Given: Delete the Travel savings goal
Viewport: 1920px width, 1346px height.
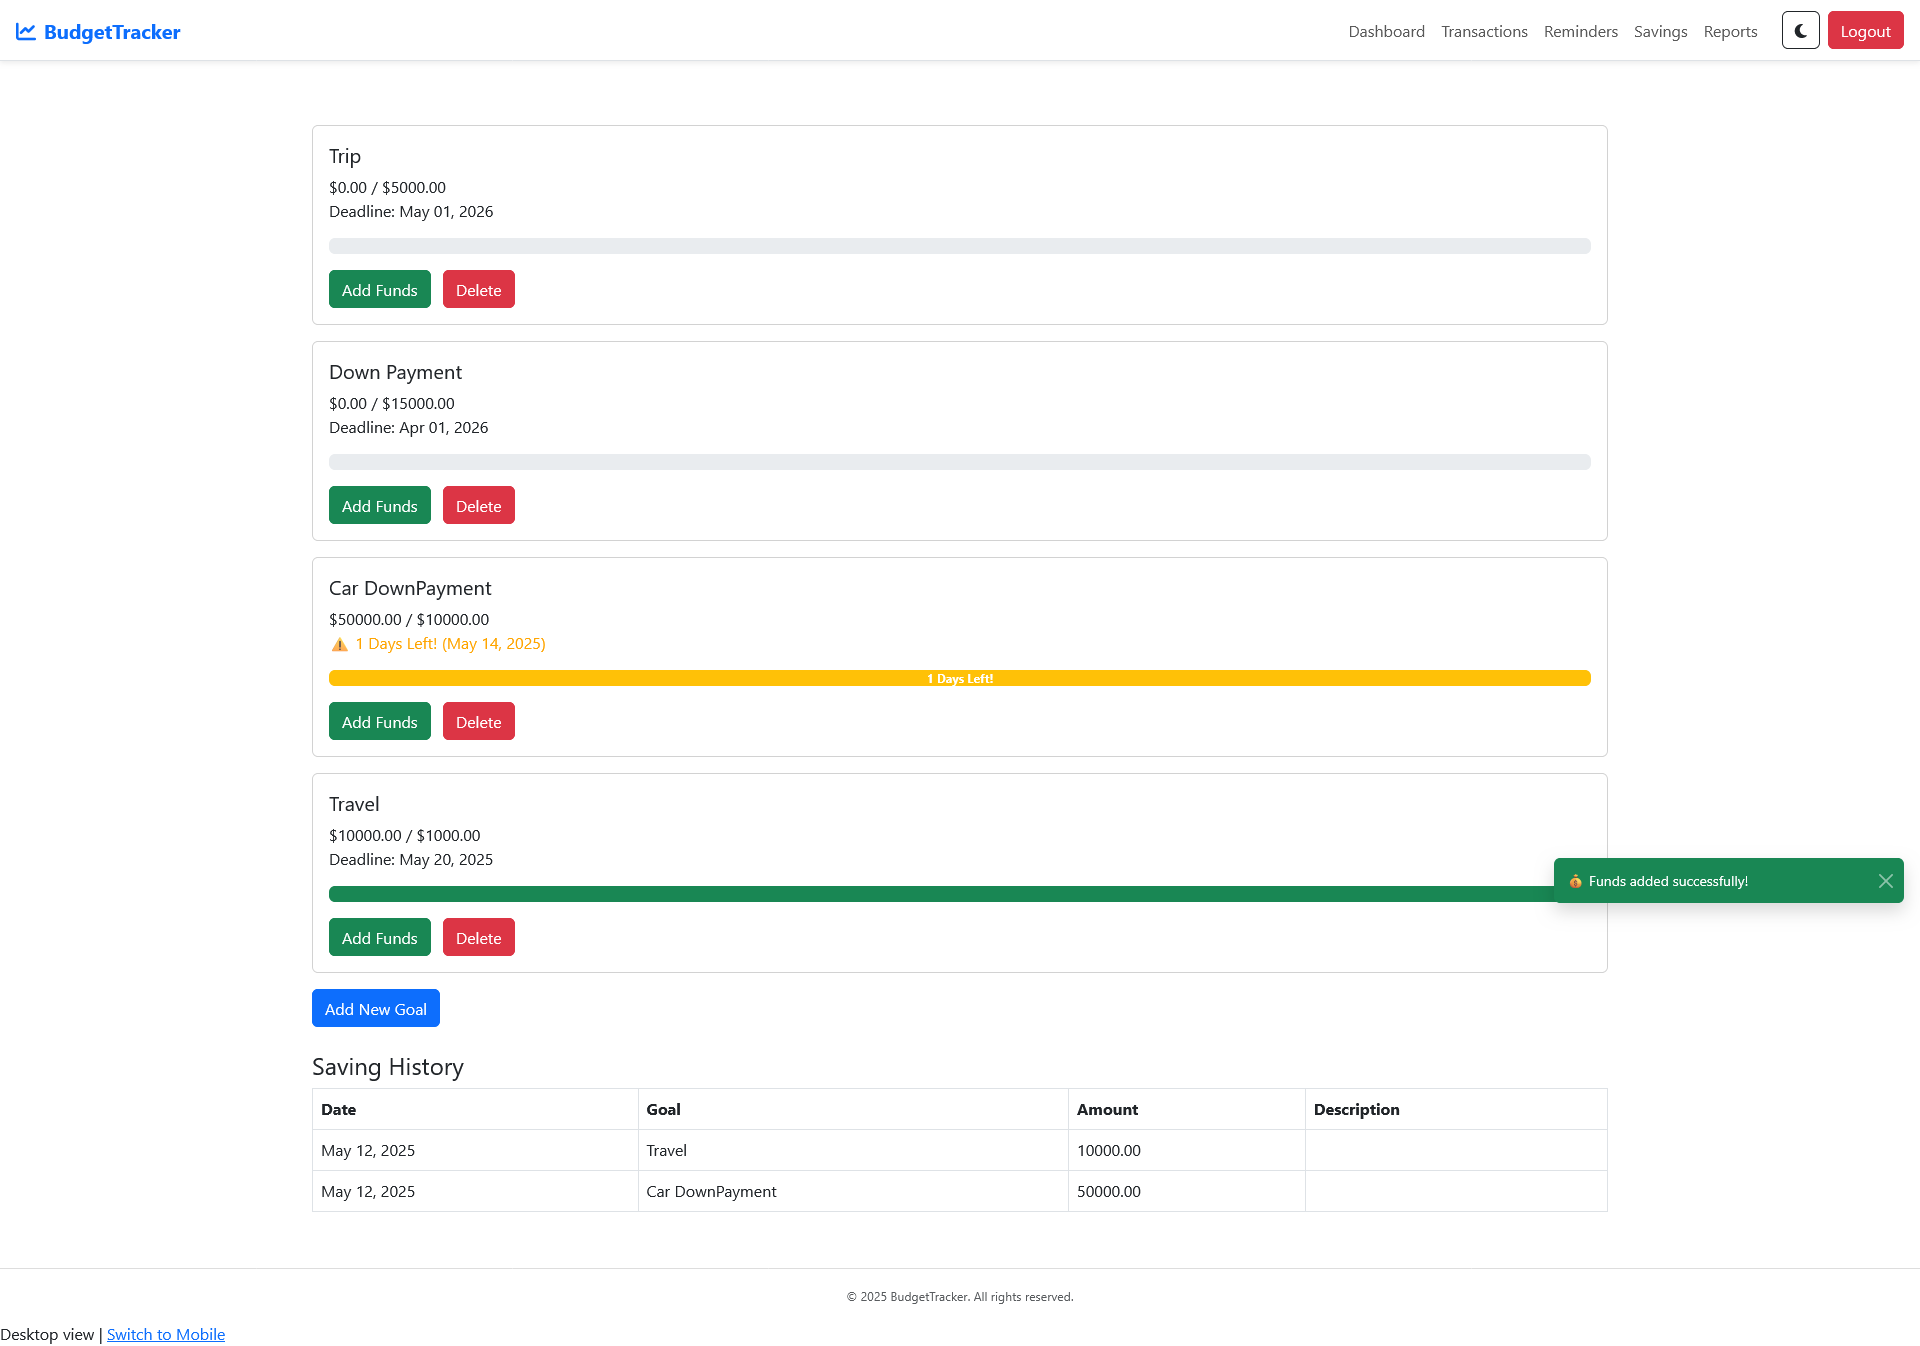Looking at the screenshot, I should pyautogui.click(x=478, y=938).
